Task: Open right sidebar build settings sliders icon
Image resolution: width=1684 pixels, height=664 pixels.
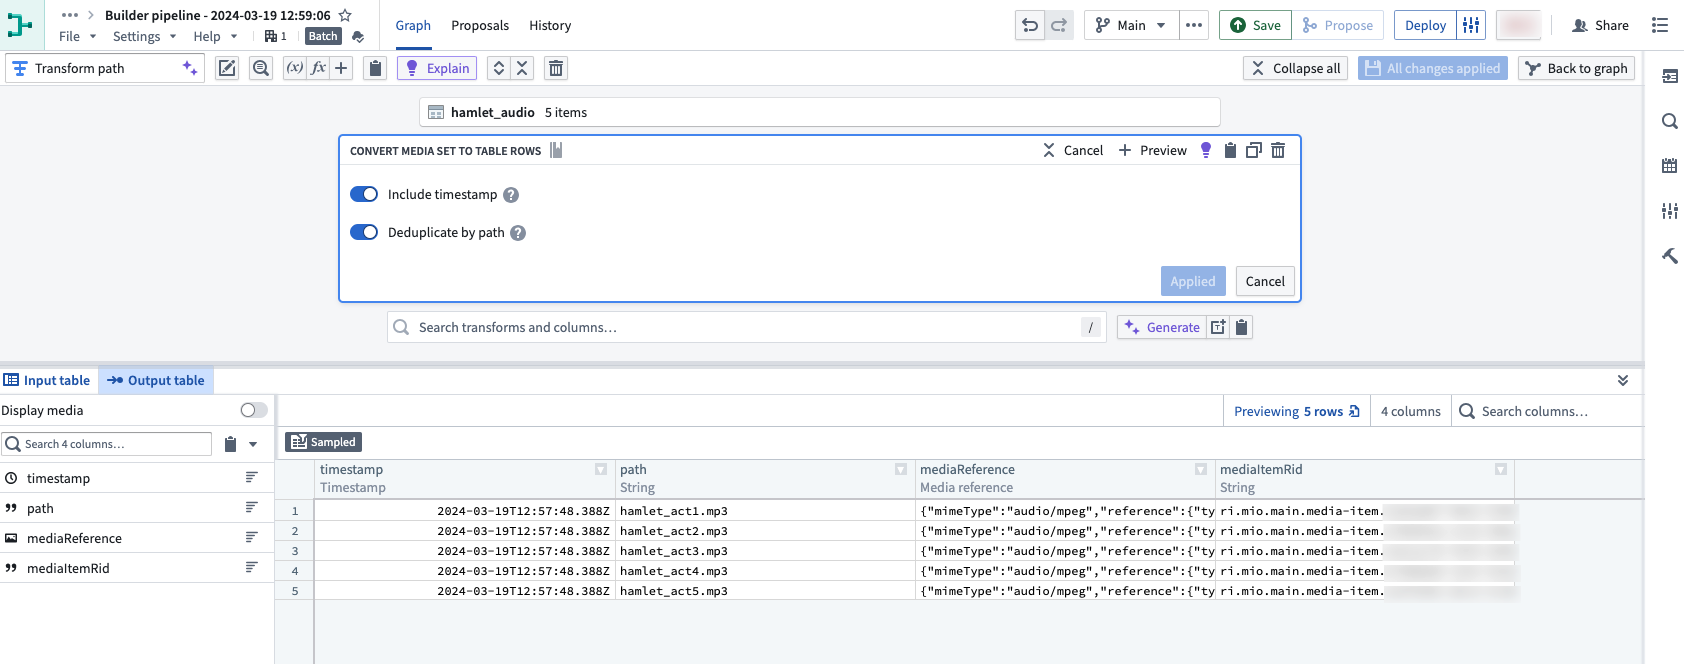Action: coord(1669,211)
